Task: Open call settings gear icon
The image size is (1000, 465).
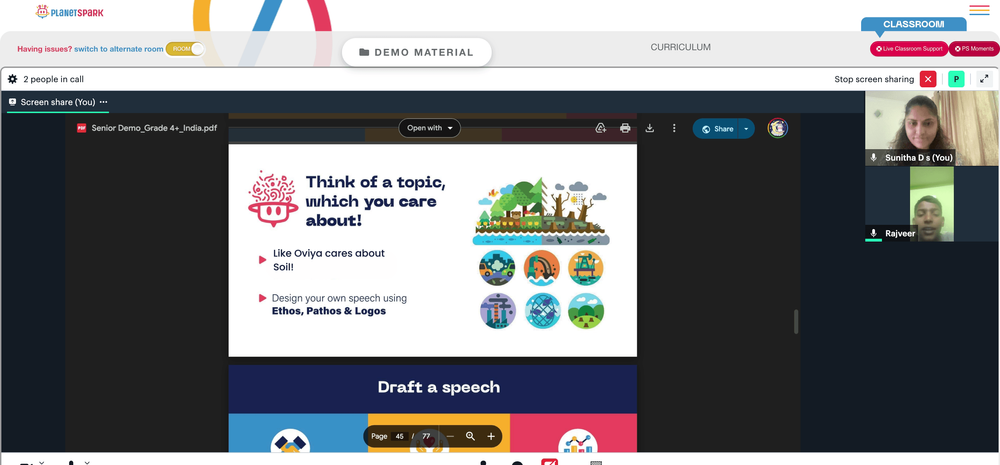Action: [x=12, y=79]
